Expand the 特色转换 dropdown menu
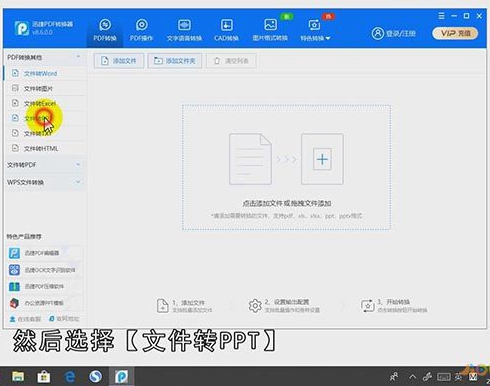Screen dimensions: 490x386 (x=315, y=31)
